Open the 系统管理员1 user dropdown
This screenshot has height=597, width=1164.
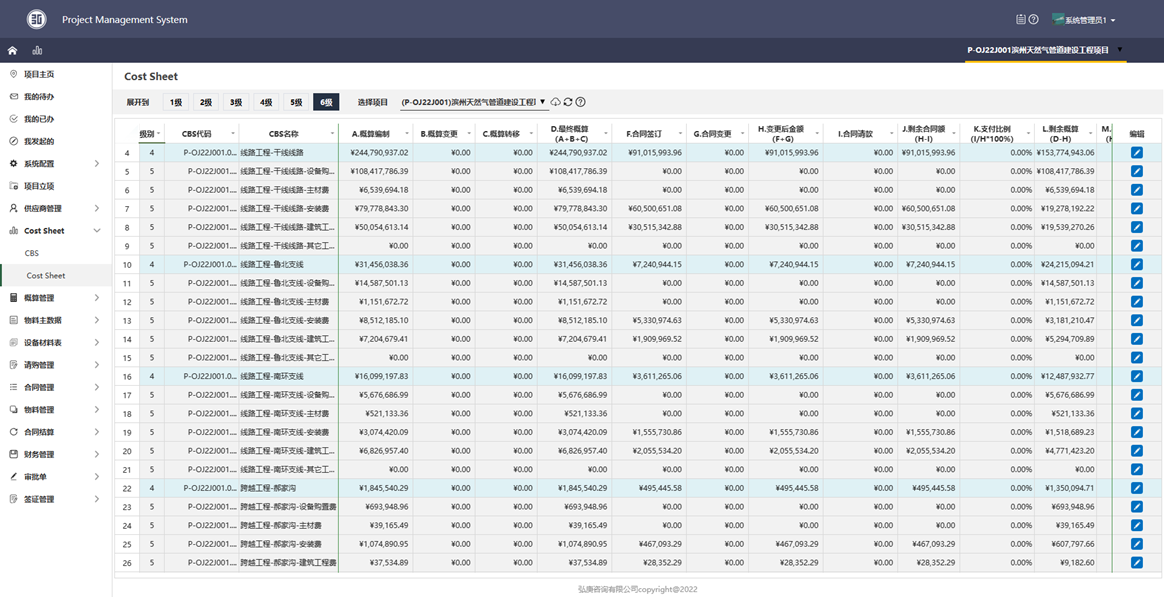(1084, 20)
